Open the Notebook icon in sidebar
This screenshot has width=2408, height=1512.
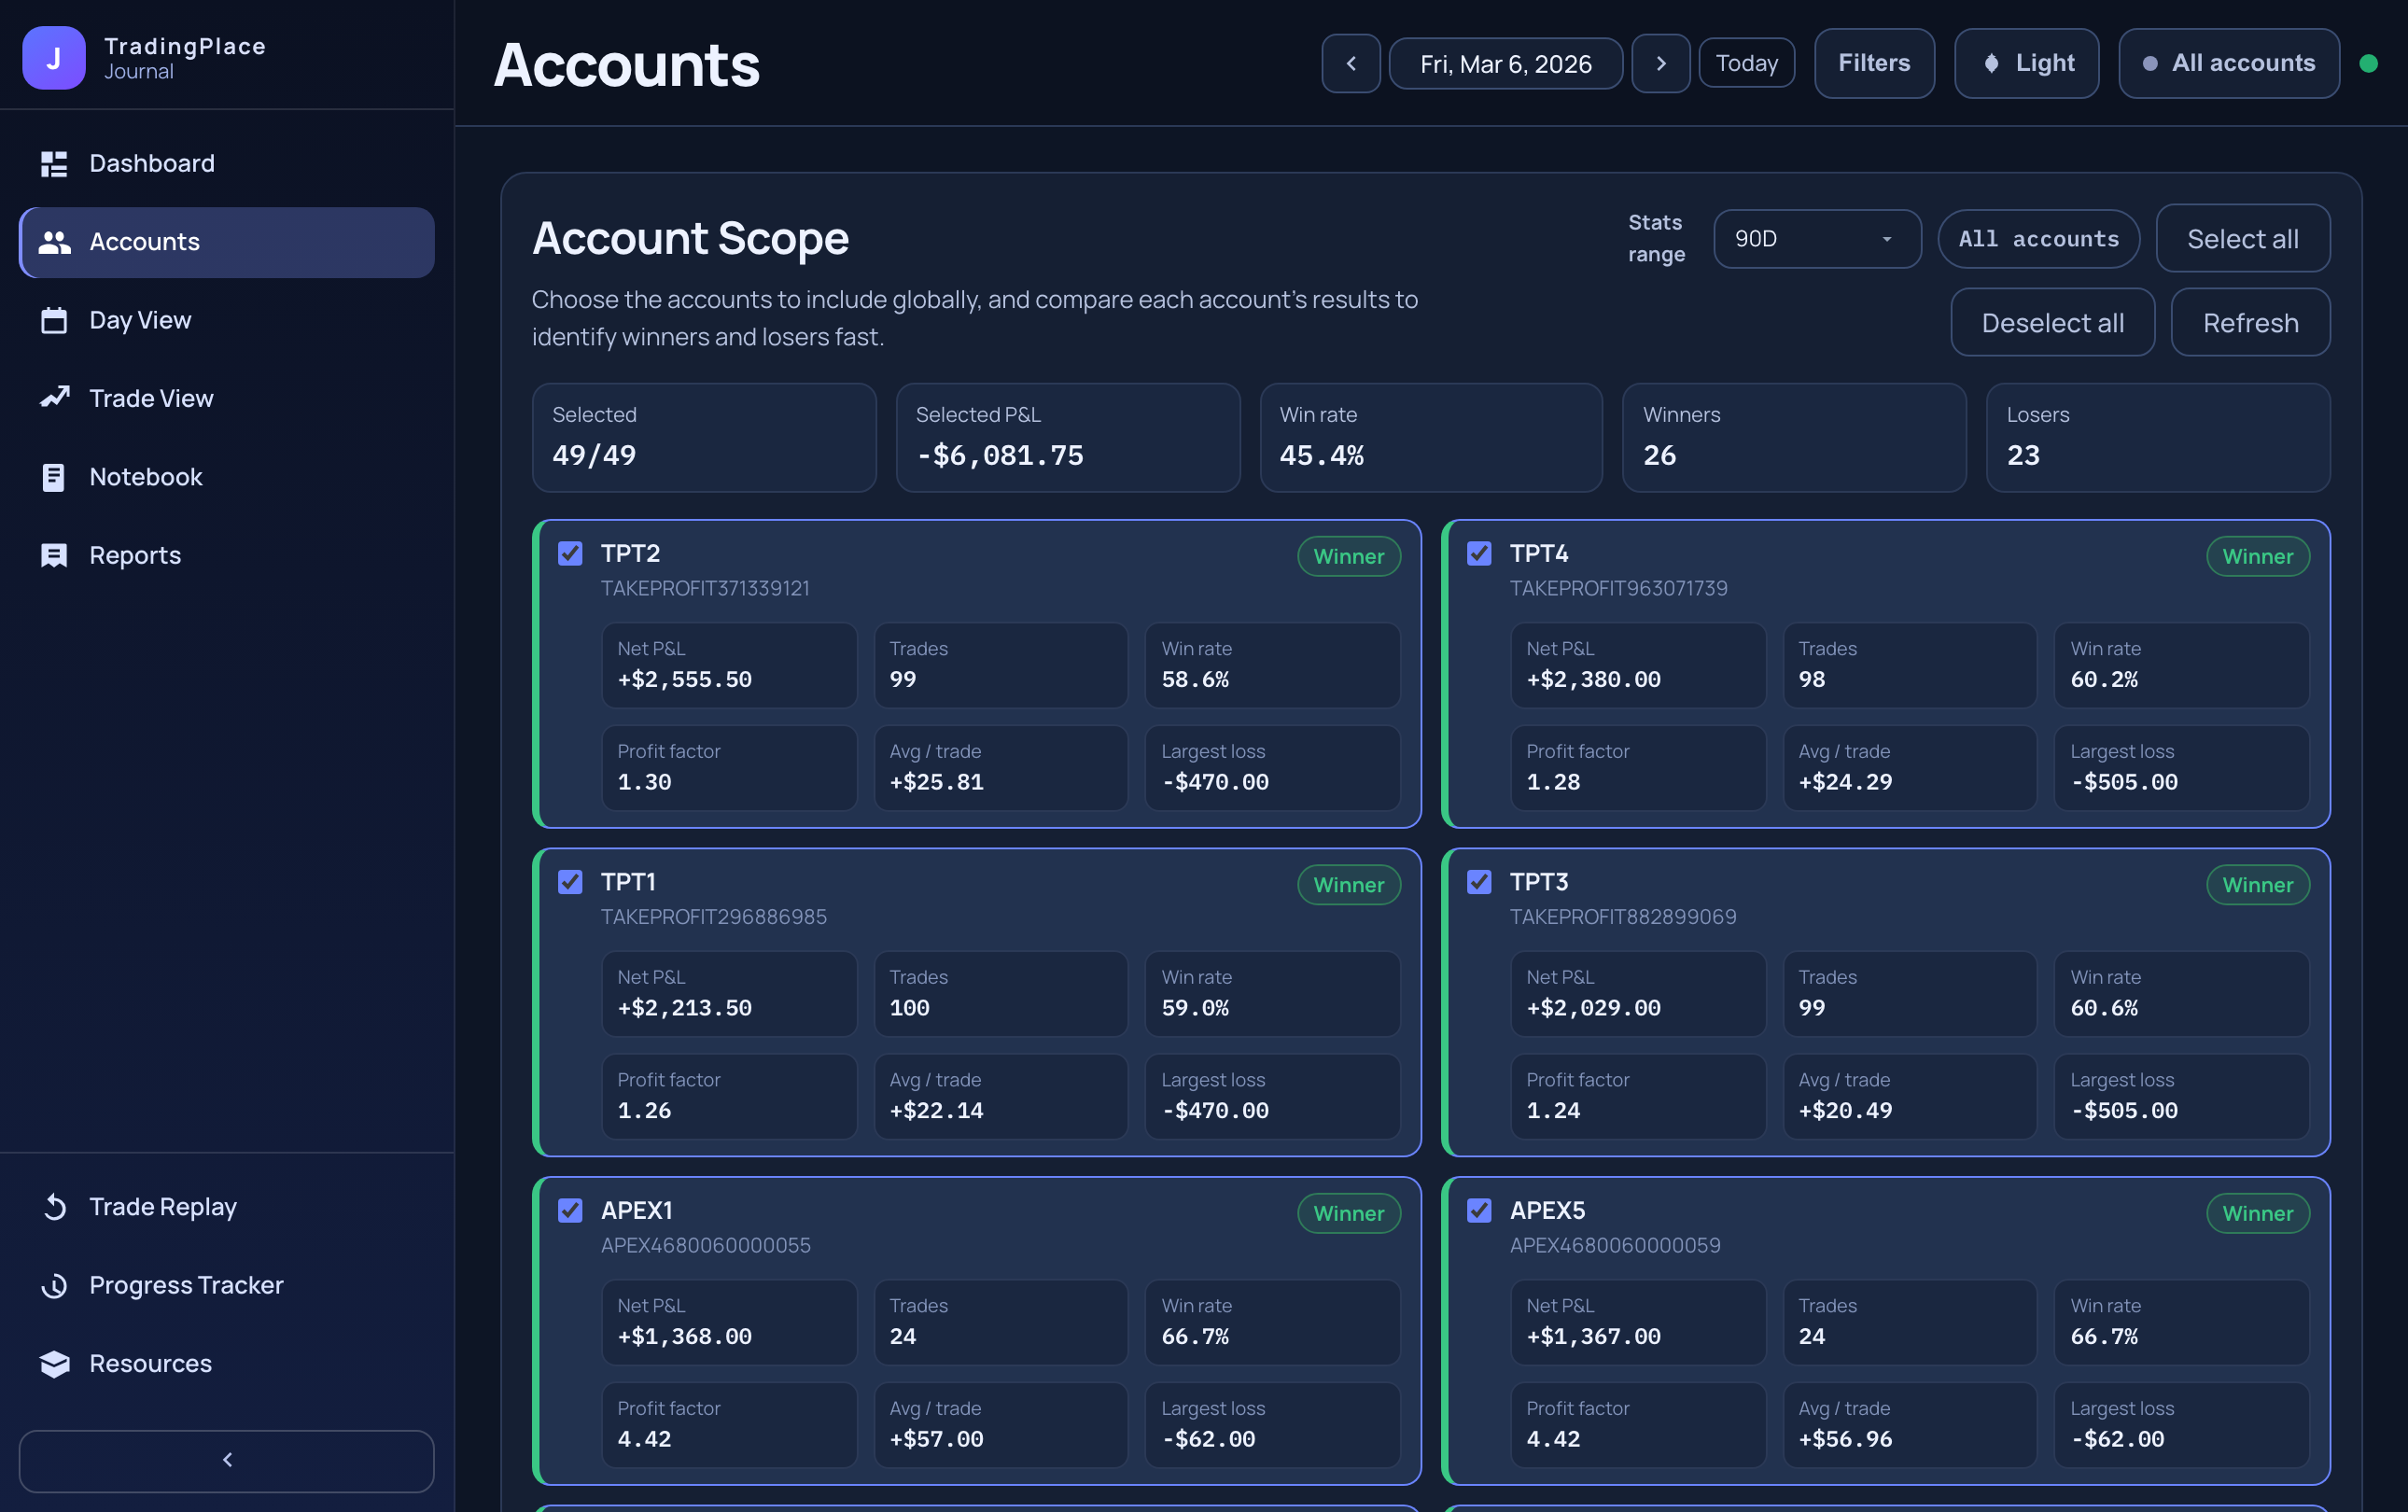point(54,477)
